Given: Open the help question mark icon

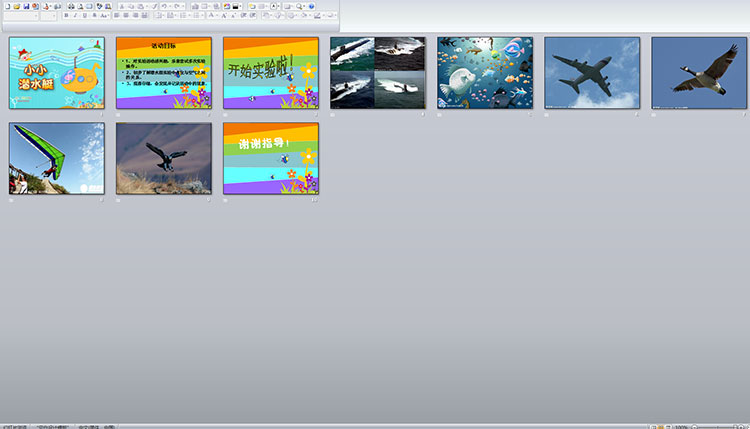Looking at the screenshot, I should (x=311, y=6).
